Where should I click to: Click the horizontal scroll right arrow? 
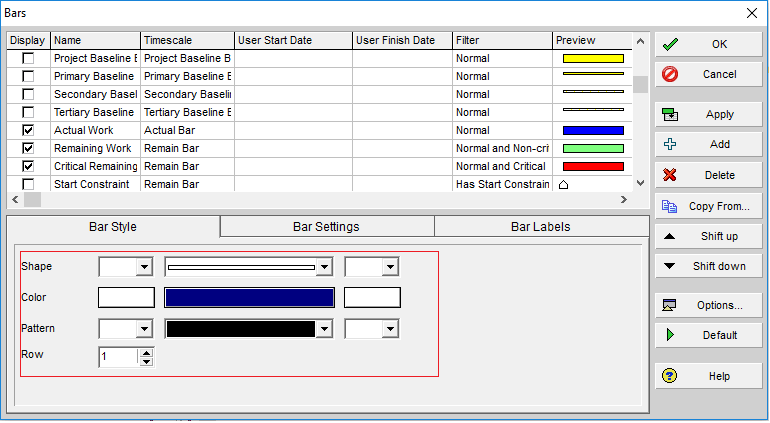624,199
